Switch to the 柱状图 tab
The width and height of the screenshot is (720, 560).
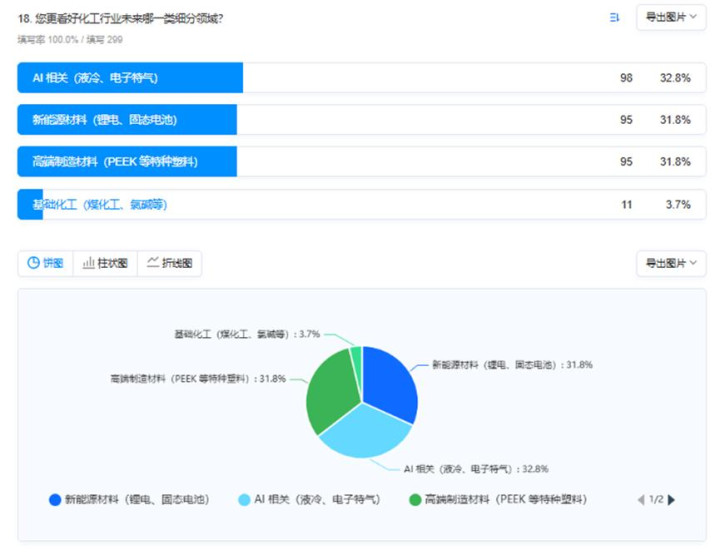[x=105, y=263]
